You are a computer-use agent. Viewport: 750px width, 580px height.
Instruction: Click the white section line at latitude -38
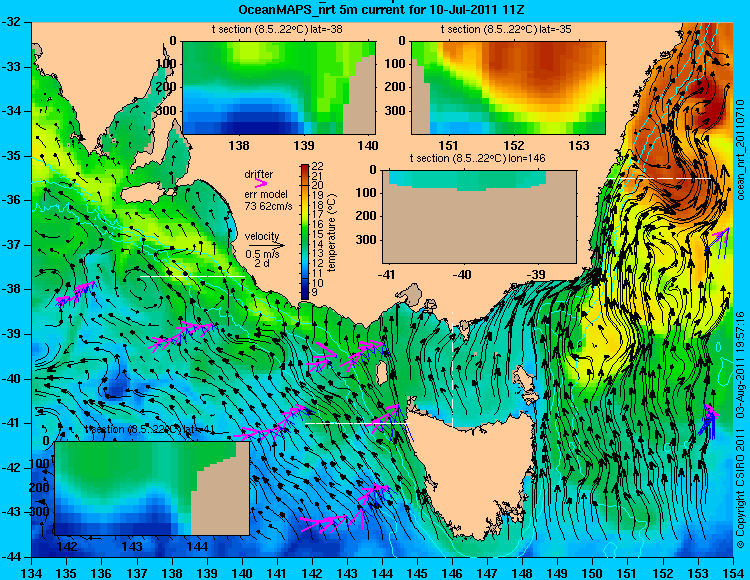coord(192,277)
